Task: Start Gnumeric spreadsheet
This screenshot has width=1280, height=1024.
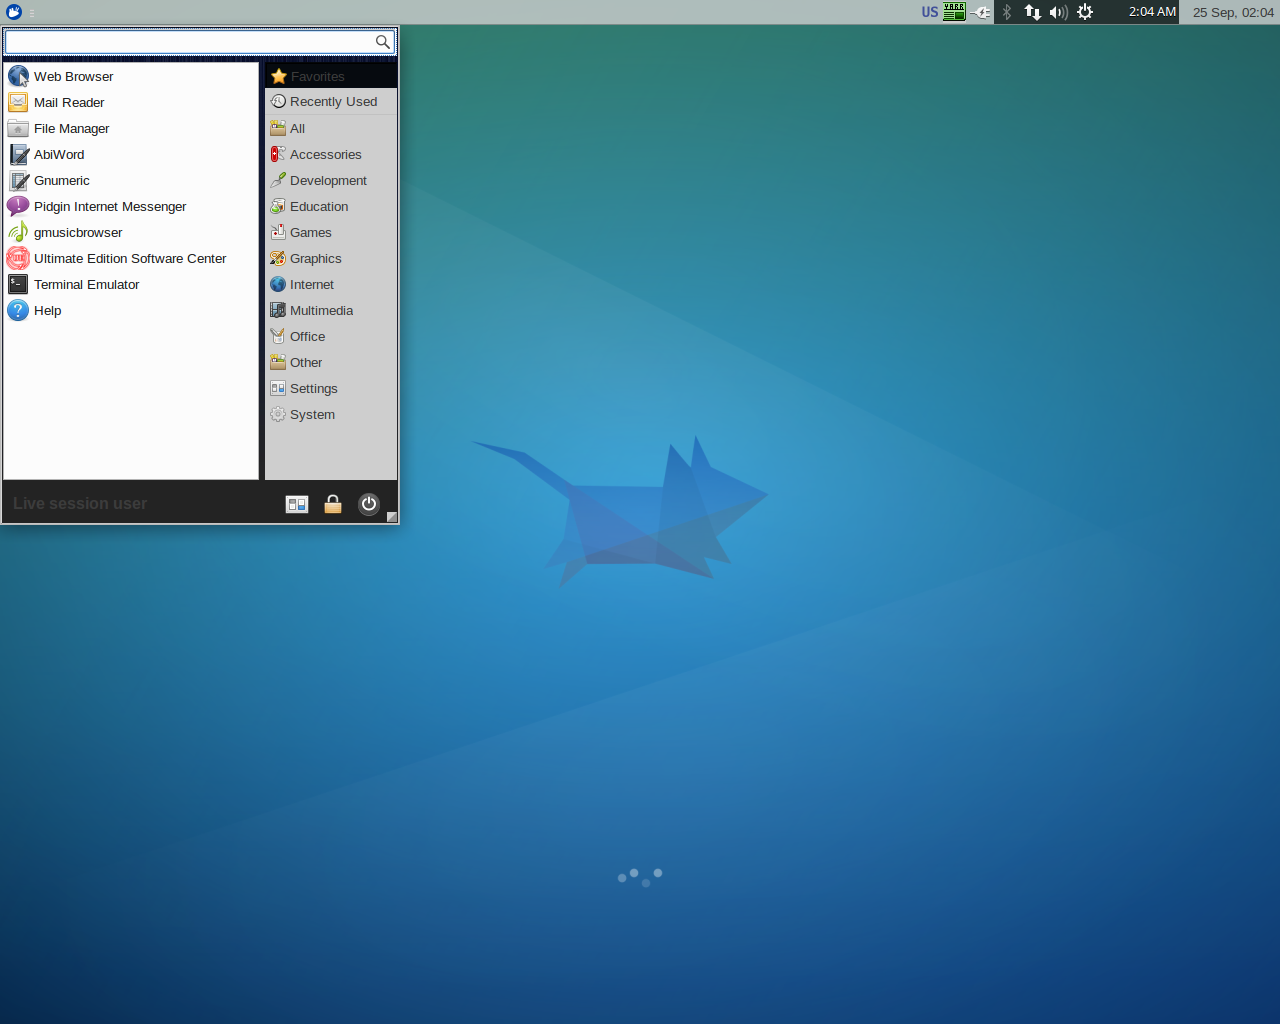Action: click(131, 180)
